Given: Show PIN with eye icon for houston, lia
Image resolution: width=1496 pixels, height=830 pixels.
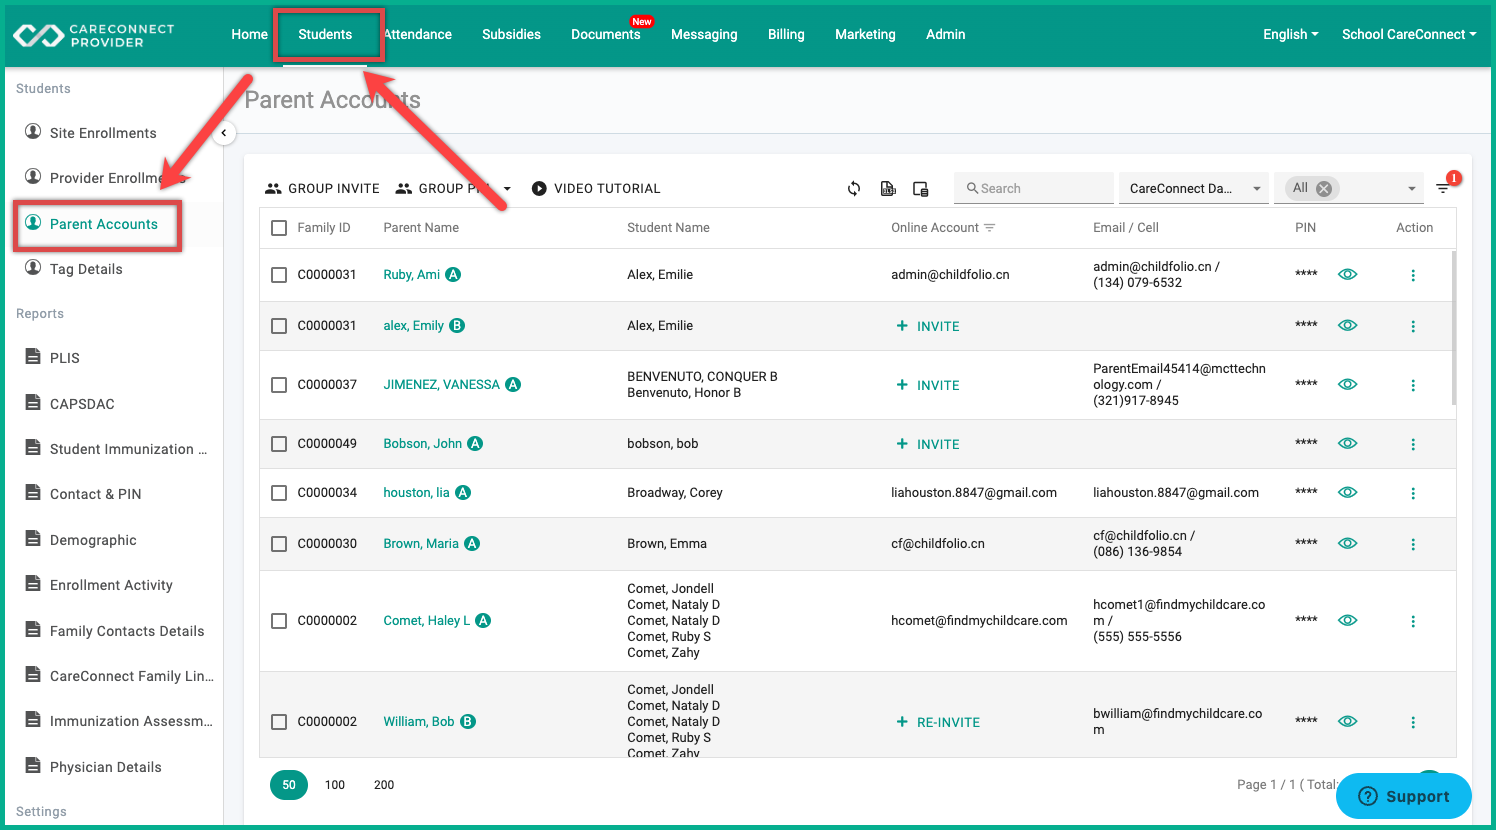Looking at the screenshot, I should (x=1348, y=492).
